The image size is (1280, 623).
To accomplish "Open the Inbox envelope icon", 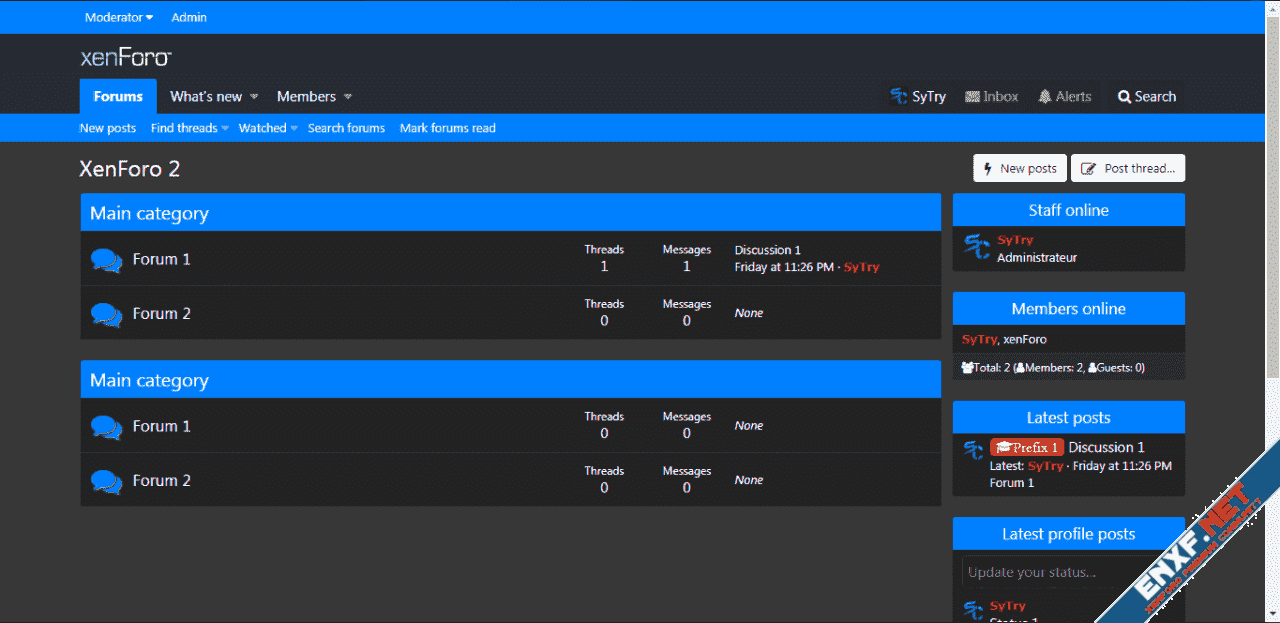I will click(972, 97).
